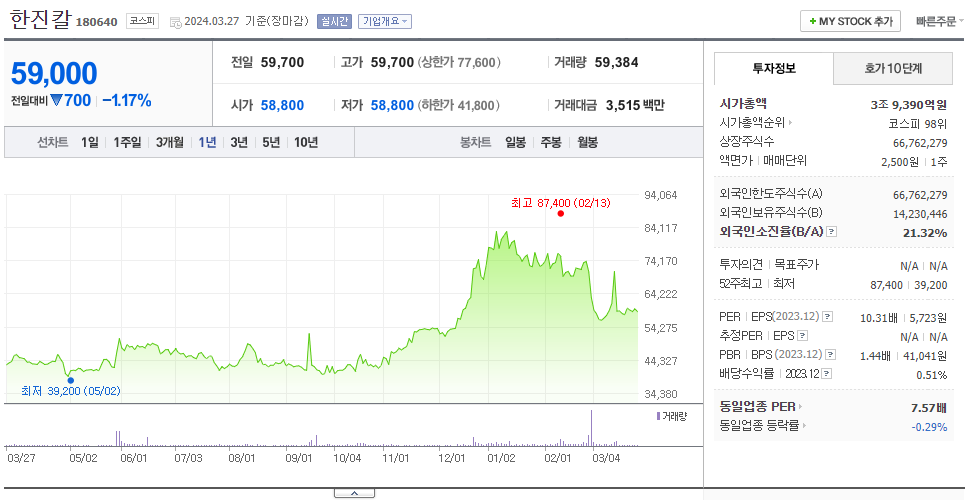Select the 5년 line chart period

[271, 143]
